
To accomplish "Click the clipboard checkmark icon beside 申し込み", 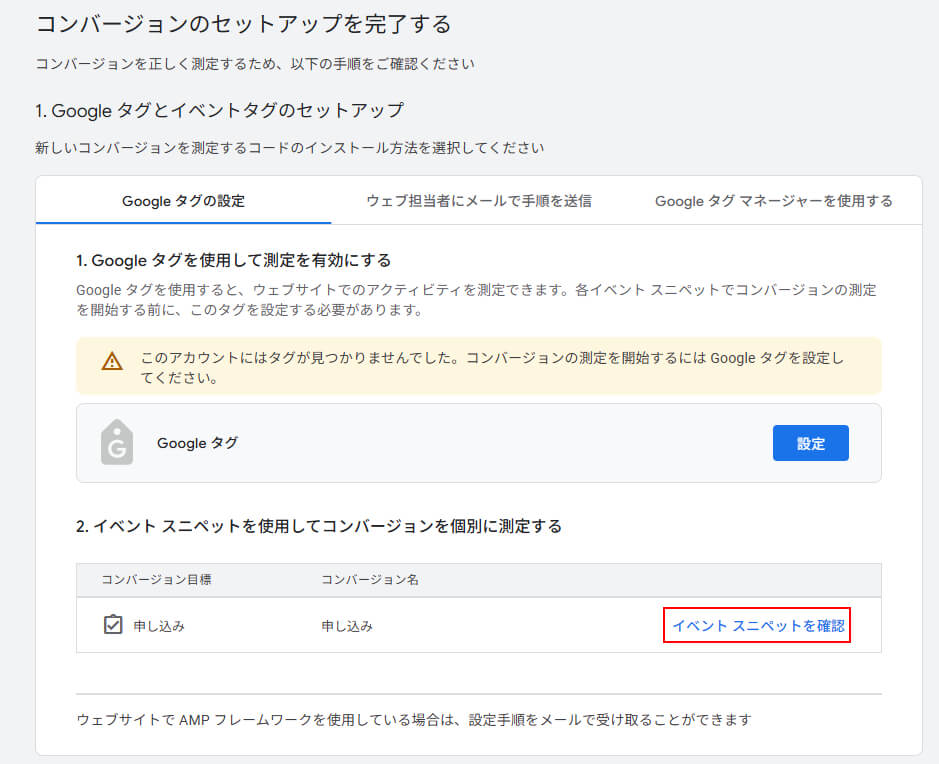I will tap(113, 625).
